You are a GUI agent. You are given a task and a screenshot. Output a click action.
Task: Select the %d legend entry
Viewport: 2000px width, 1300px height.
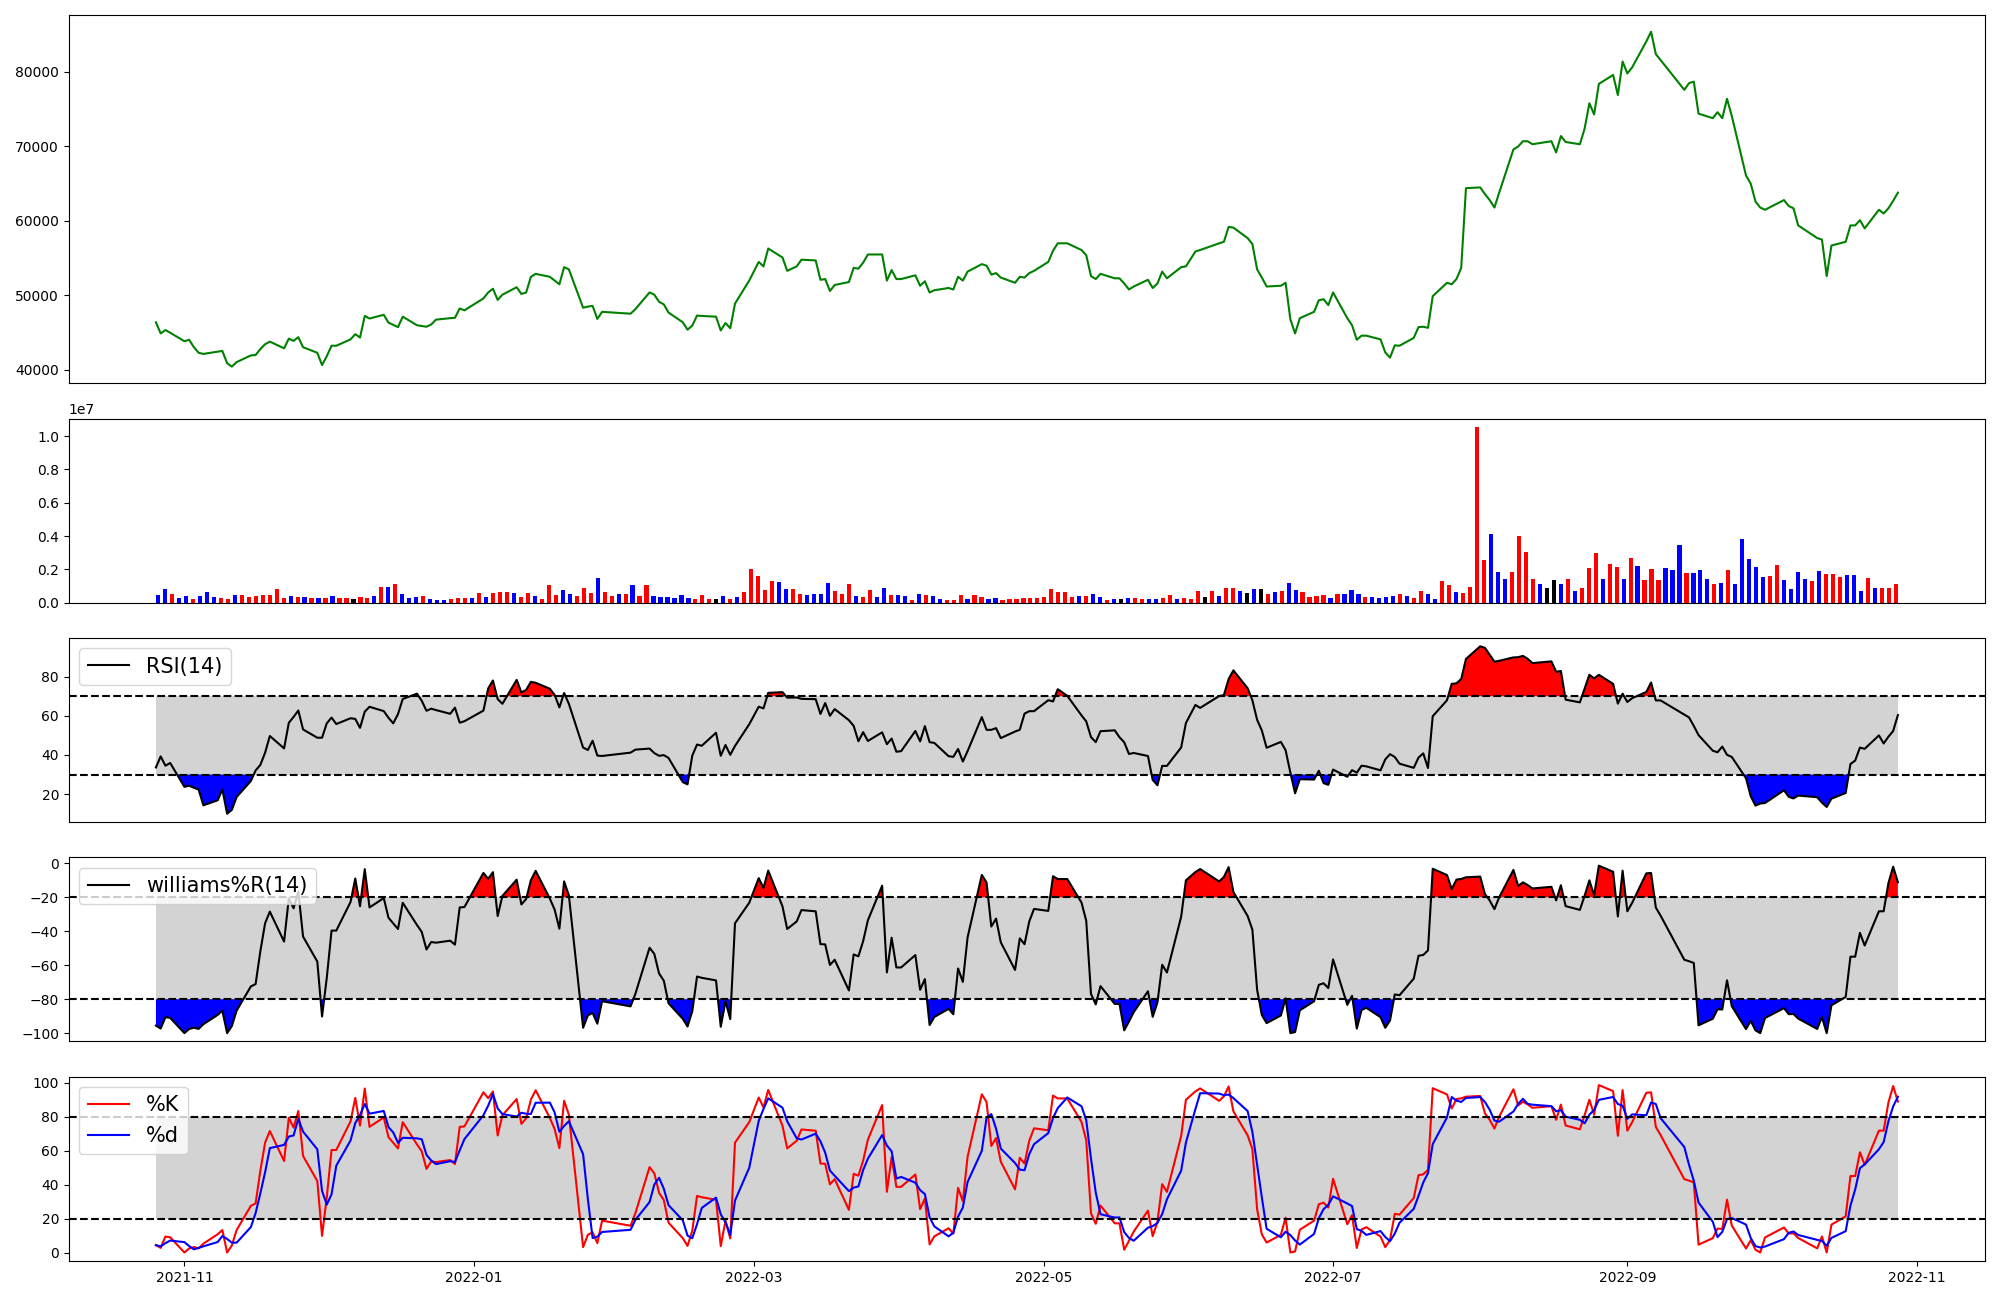133,1136
